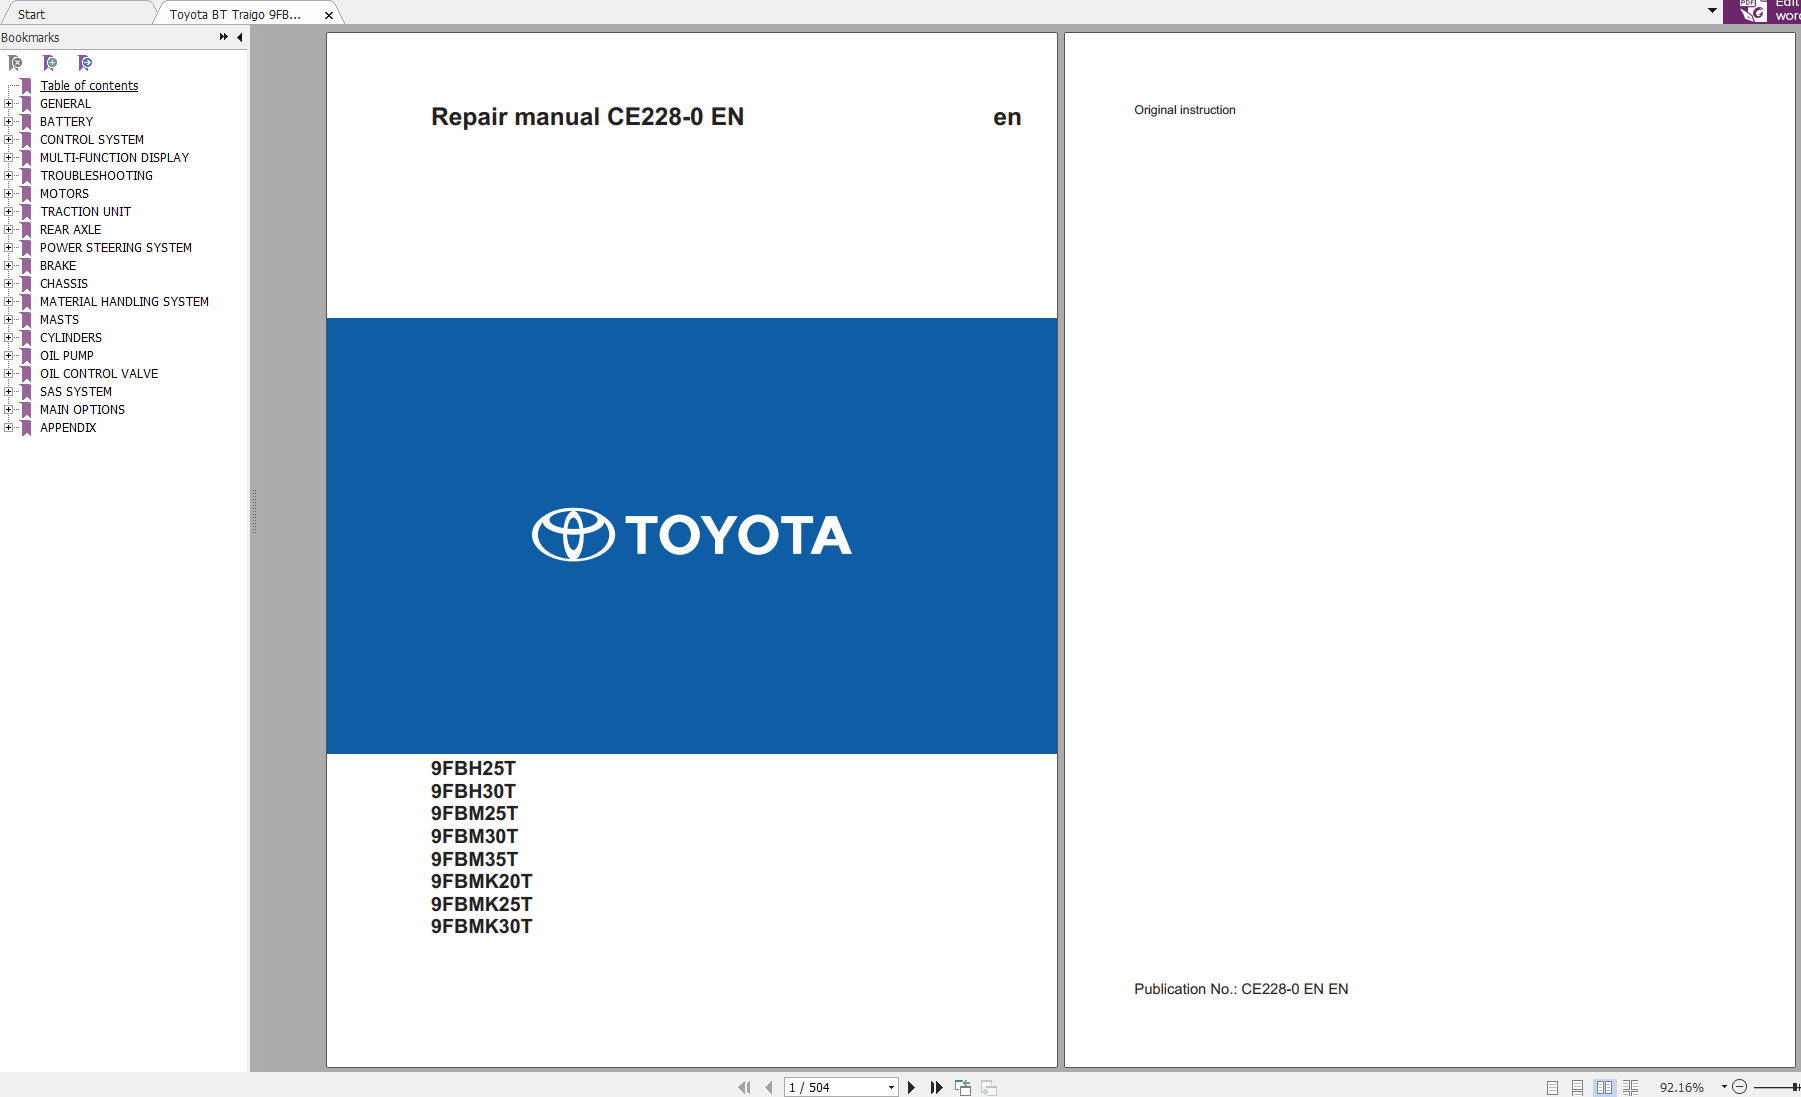Open the OIL CONTROL VALVE bookmark
The height and width of the screenshot is (1097, 1801).
99,374
